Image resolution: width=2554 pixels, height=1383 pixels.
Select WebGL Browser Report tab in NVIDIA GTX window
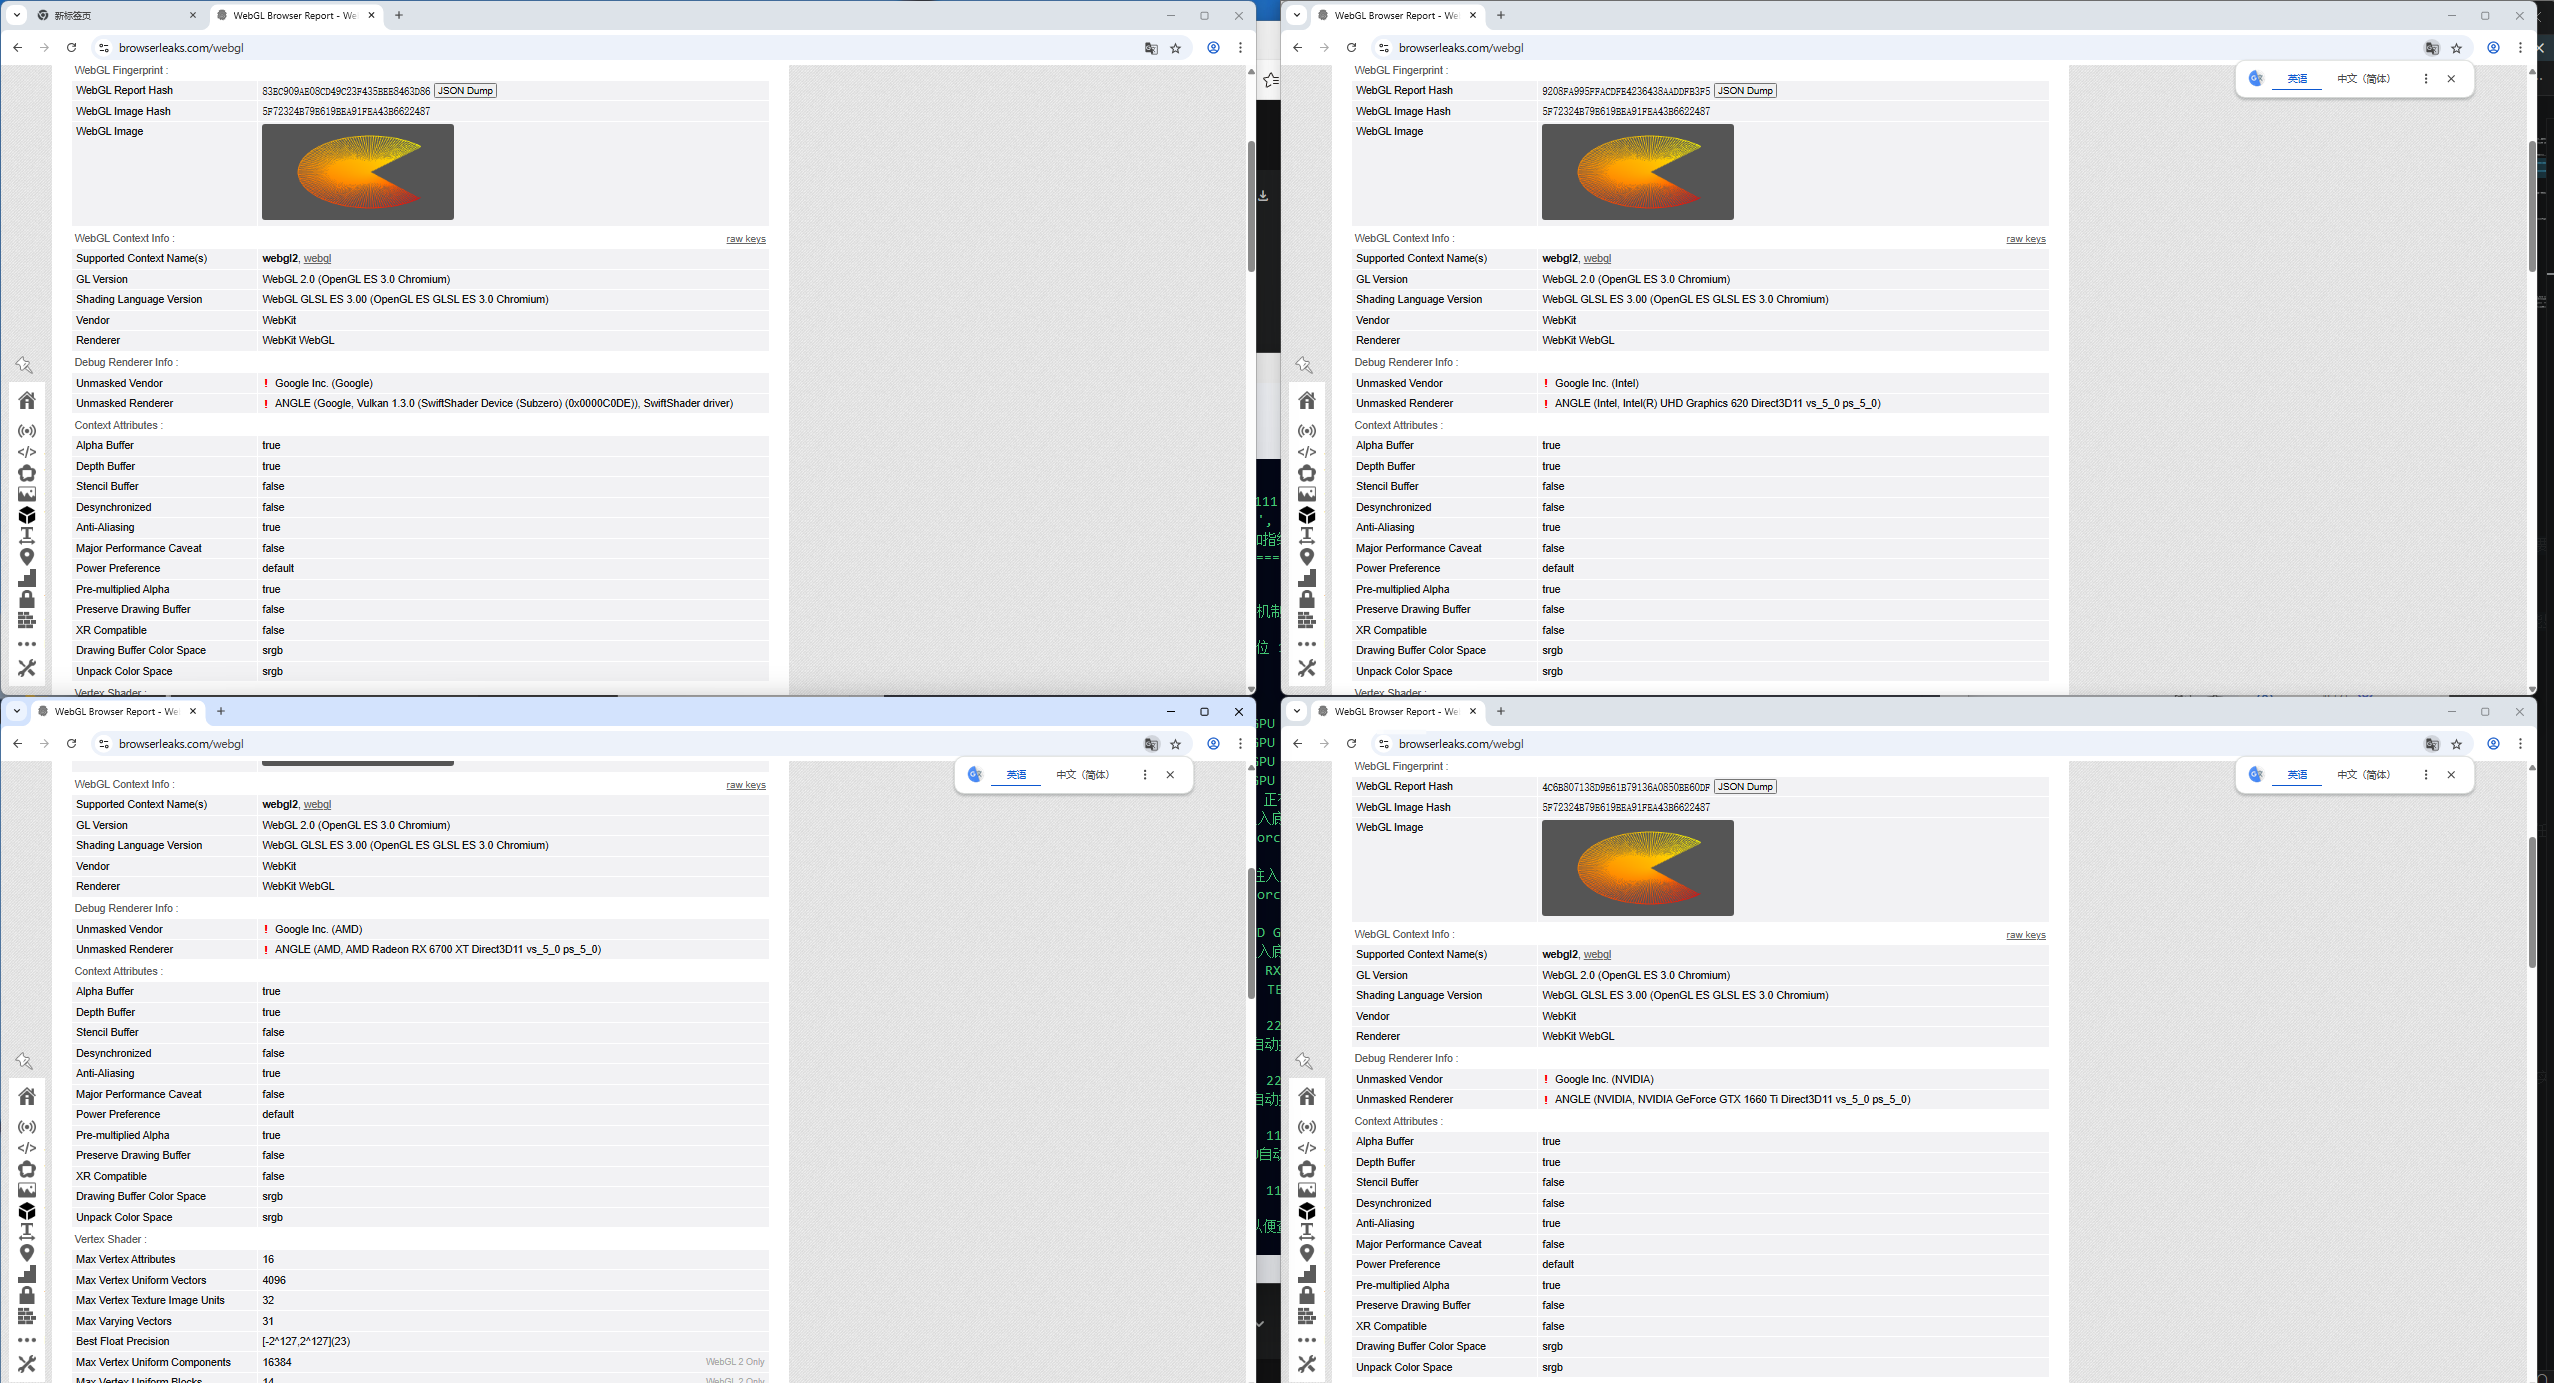[x=1397, y=711]
